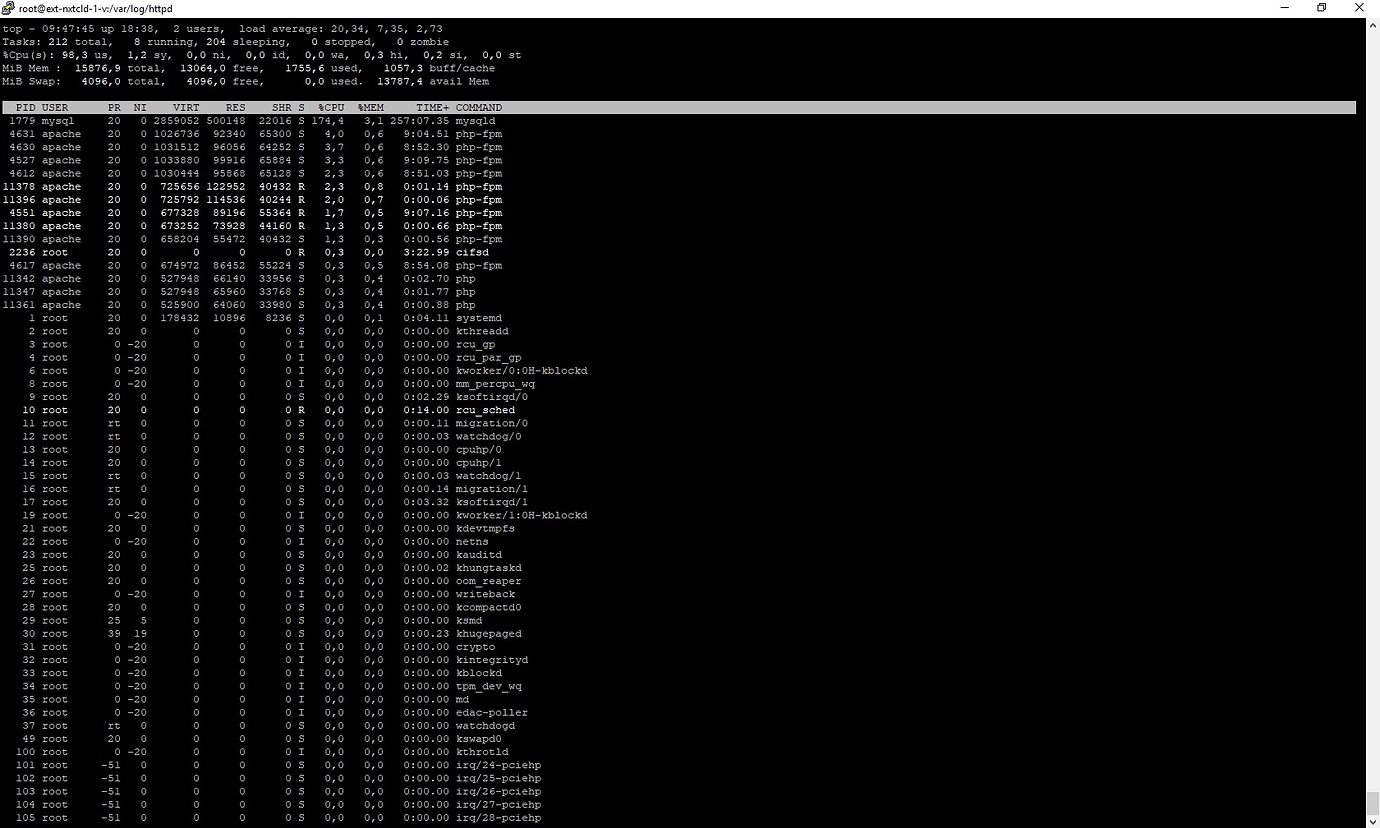
Task: Click the rcu_sched command name
Action: (x=486, y=410)
